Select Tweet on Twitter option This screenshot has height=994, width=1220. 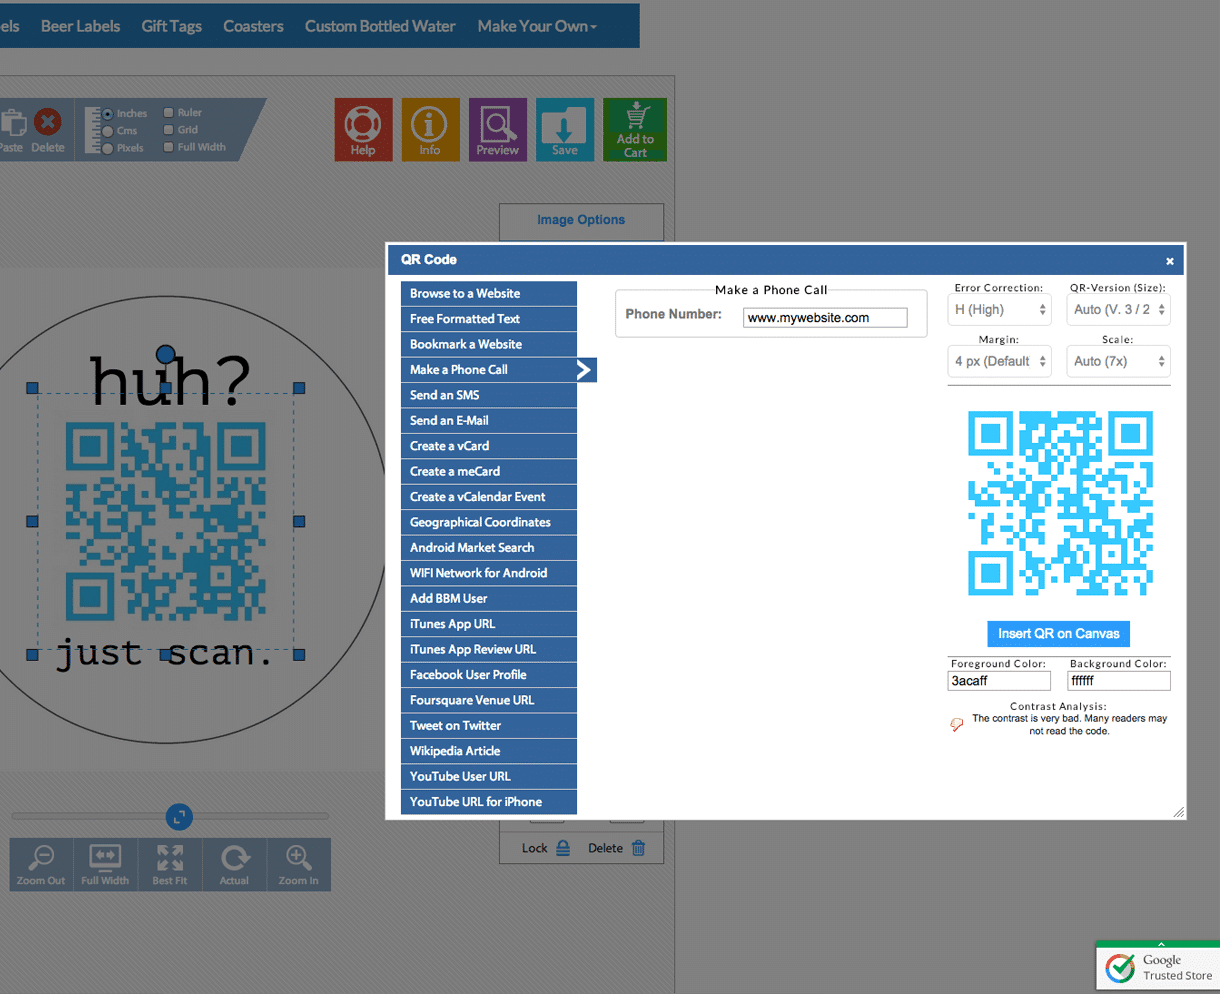pos(489,726)
